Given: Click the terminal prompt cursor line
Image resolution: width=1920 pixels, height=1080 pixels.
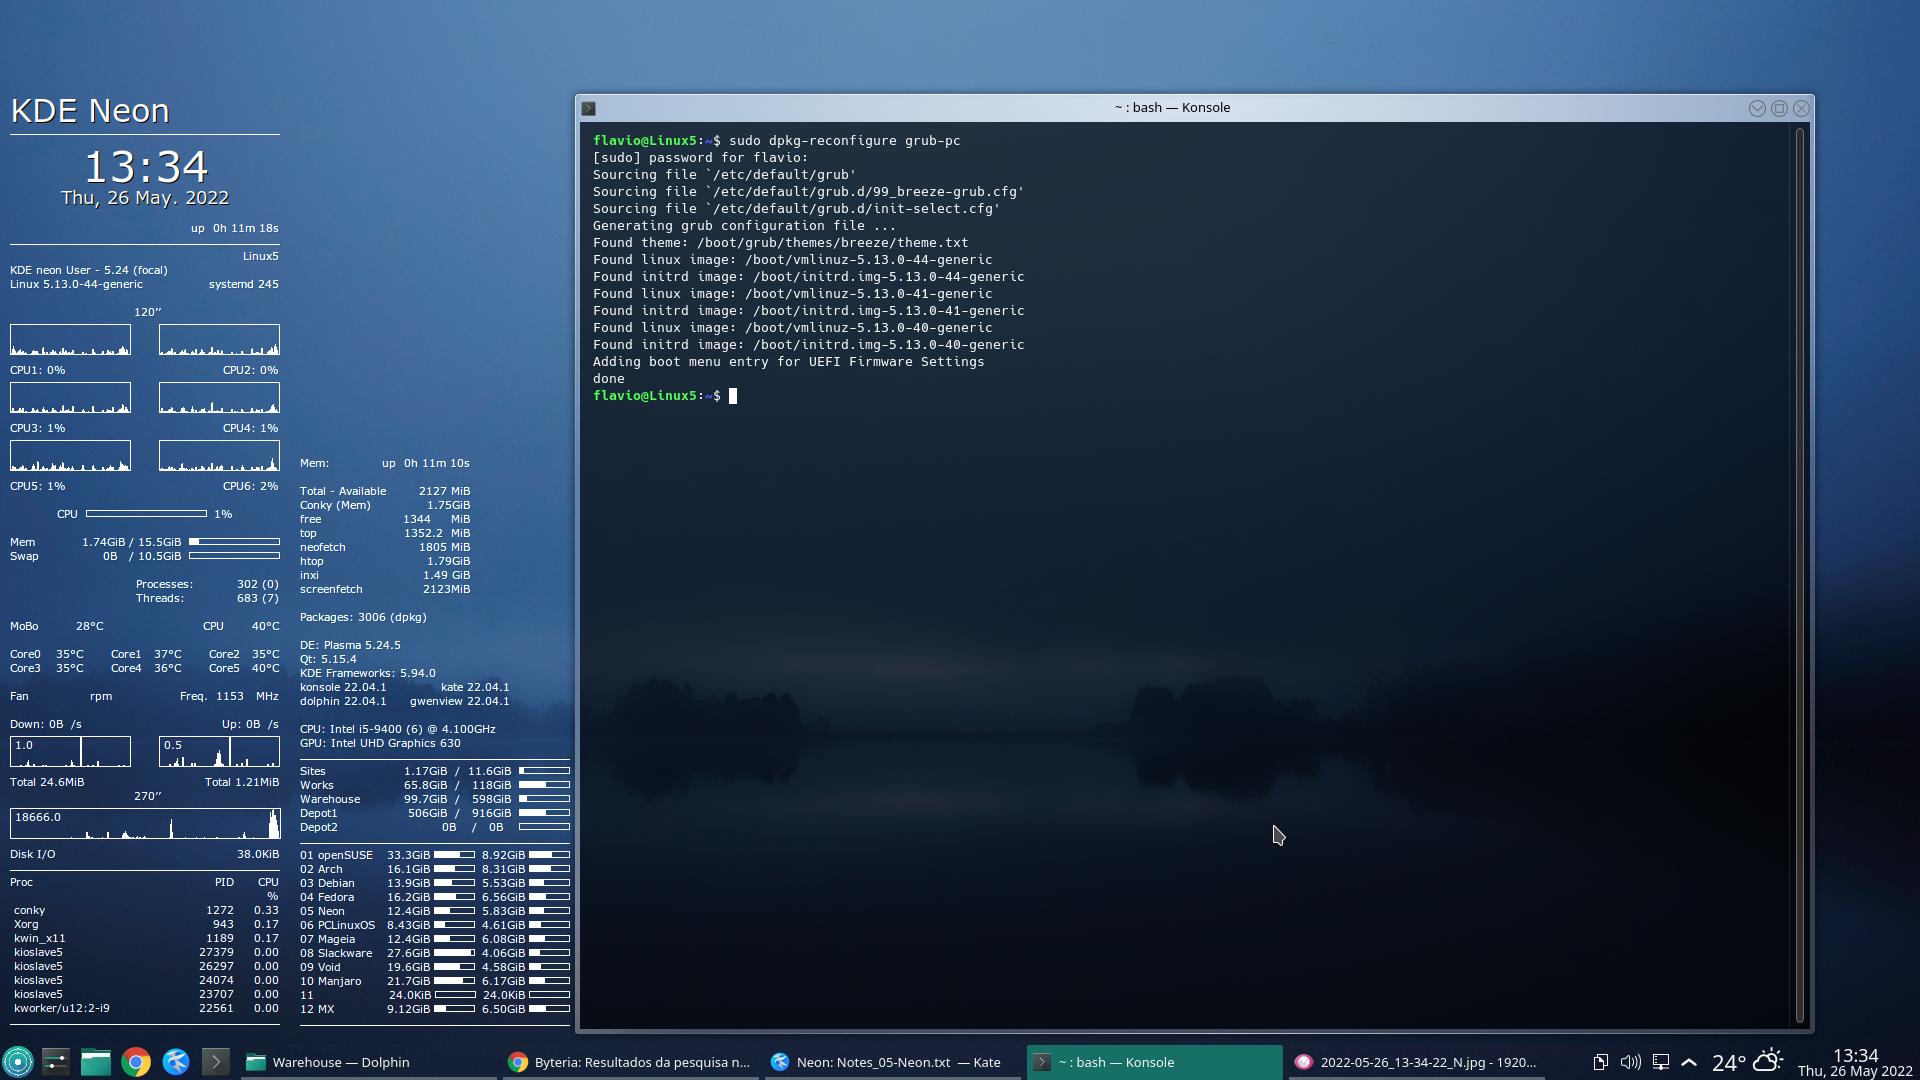Looking at the screenshot, I should pyautogui.click(x=665, y=396).
